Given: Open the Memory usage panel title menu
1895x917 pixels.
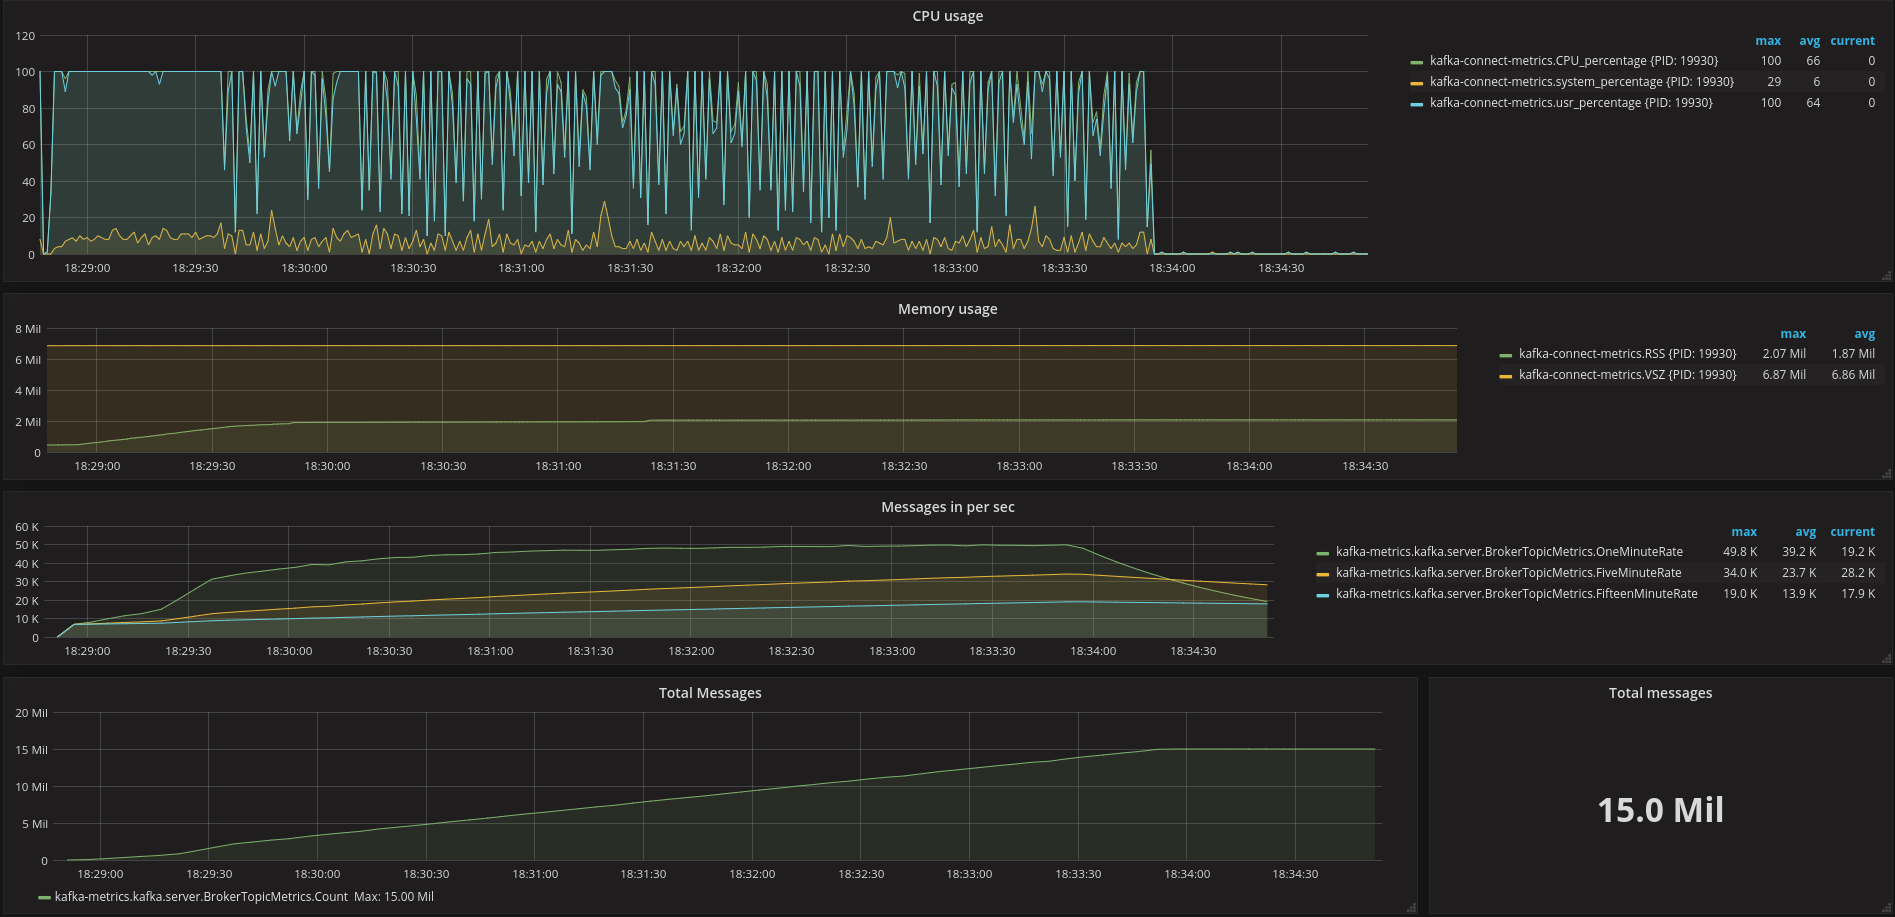Looking at the screenshot, I should (x=947, y=309).
